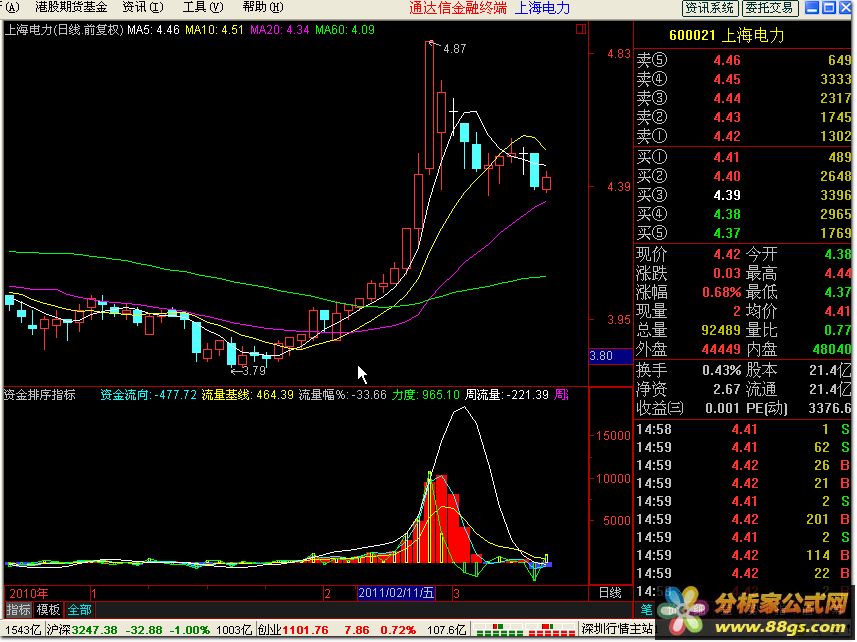Click the 14:59 tick row with volume 114
This screenshot has height=642, width=857.
click(743, 556)
